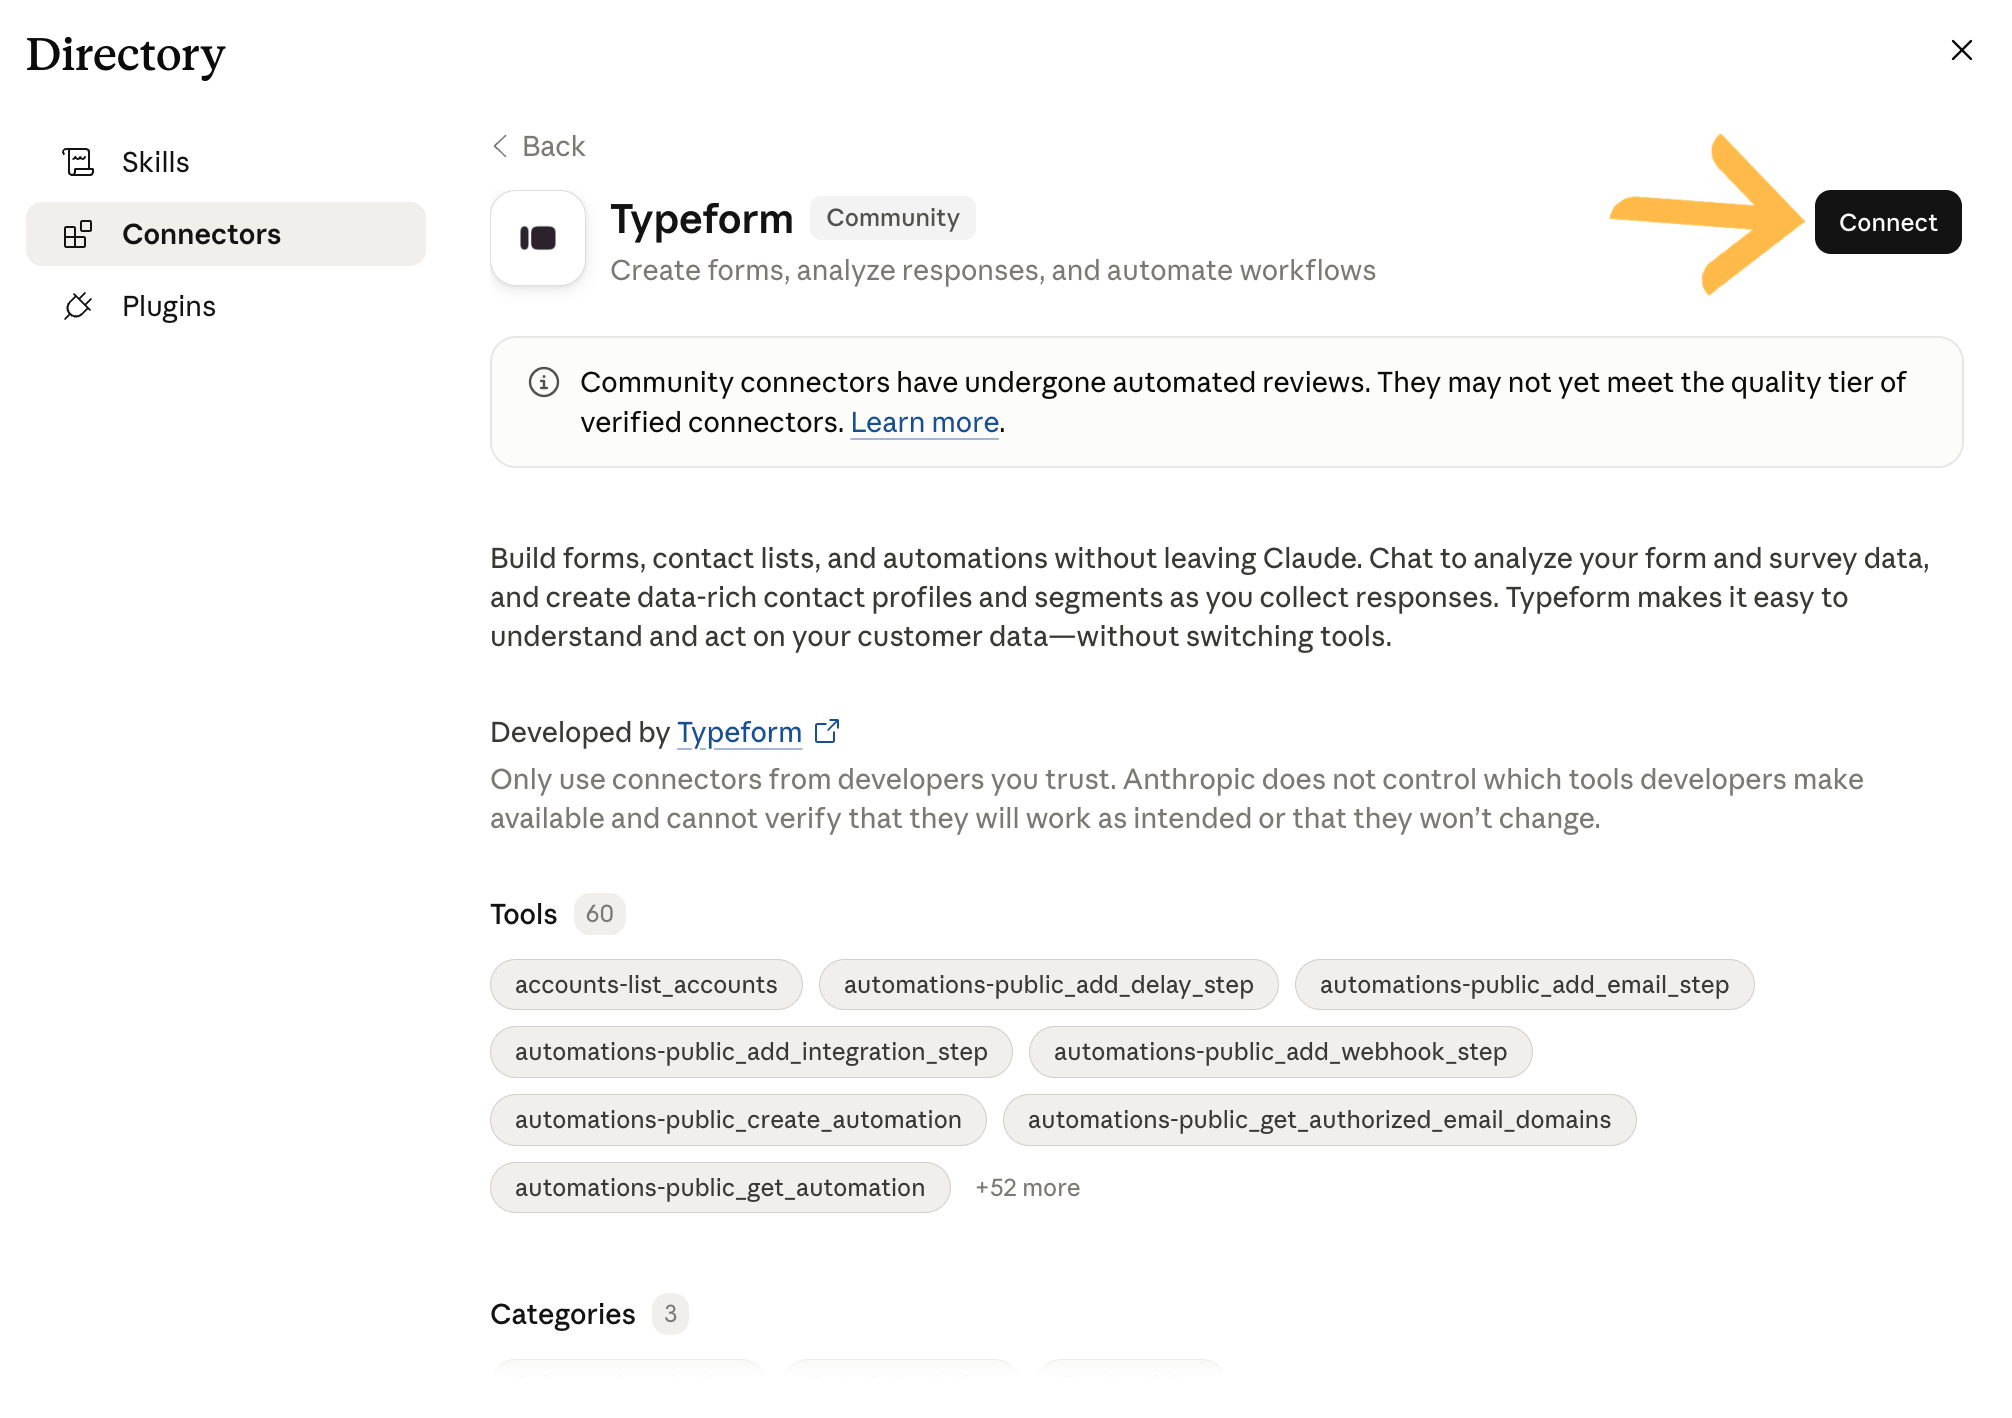This screenshot has width=2012, height=1418.
Task: Click the info icon in community notice
Action: point(544,382)
